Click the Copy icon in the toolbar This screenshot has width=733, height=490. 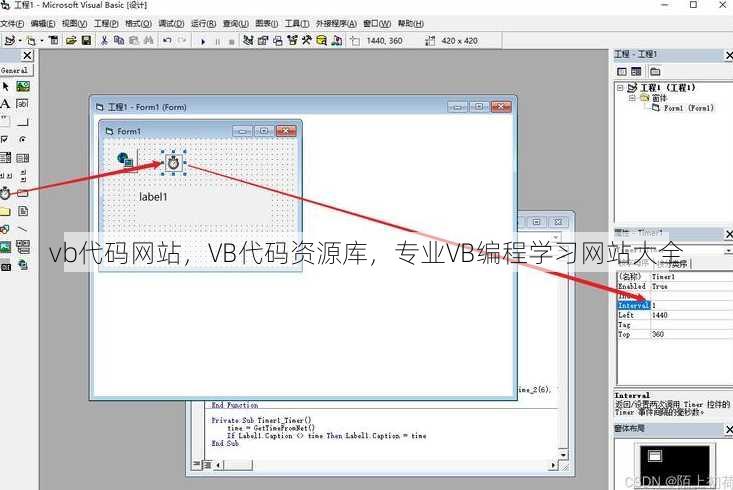tap(119, 41)
